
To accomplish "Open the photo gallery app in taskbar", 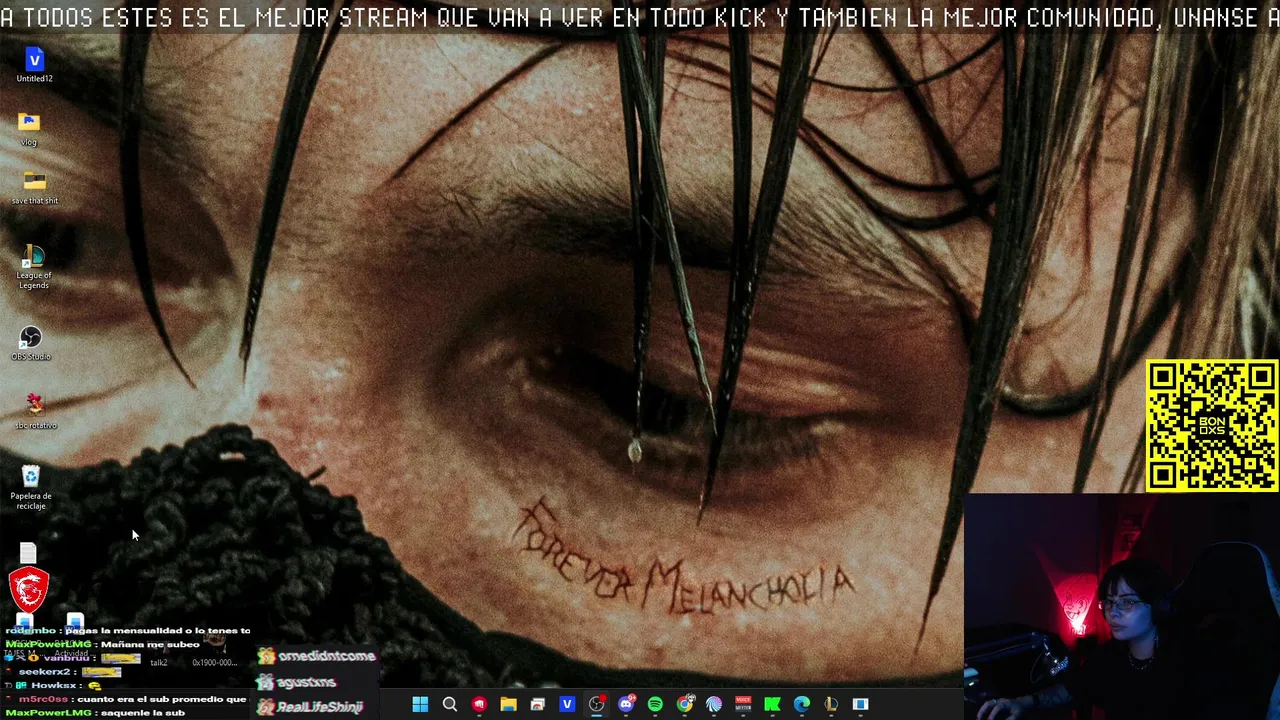I will pyautogui.click(x=537, y=704).
